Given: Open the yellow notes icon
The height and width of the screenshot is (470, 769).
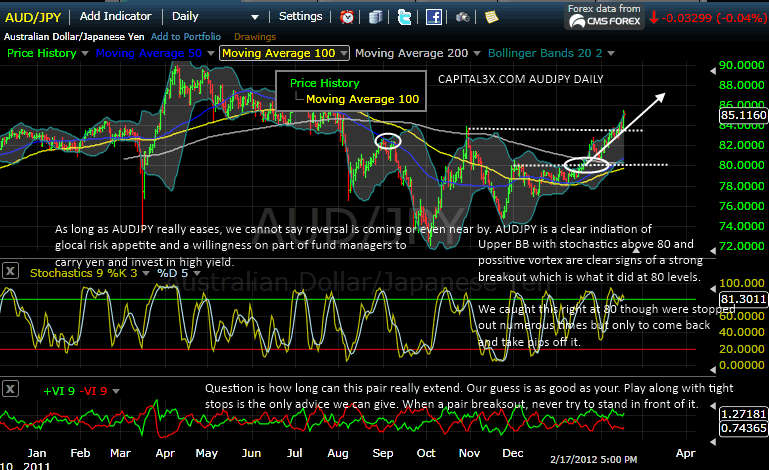Looking at the screenshot, I should (x=491, y=17).
